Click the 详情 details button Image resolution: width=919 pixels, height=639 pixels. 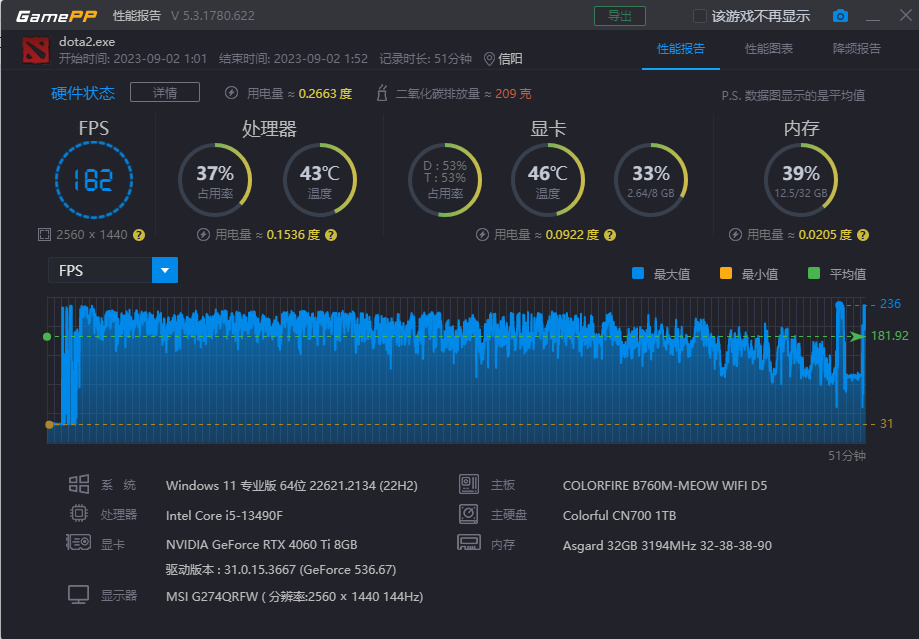click(x=165, y=93)
